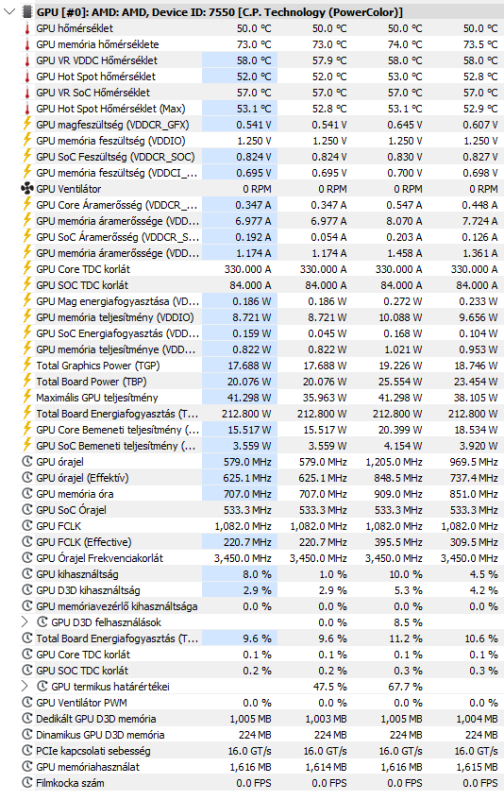Click thermometer icon beside GPU Hot Spot Hőmérséklet (Max)

tap(27, 109)
